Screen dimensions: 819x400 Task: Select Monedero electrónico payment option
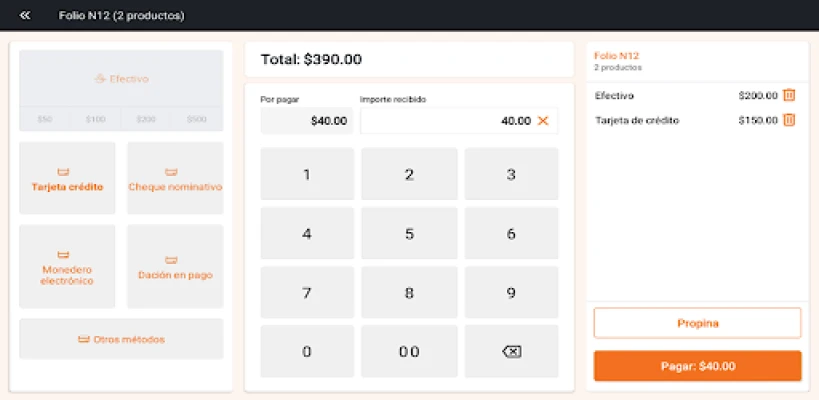pos(67,266)
